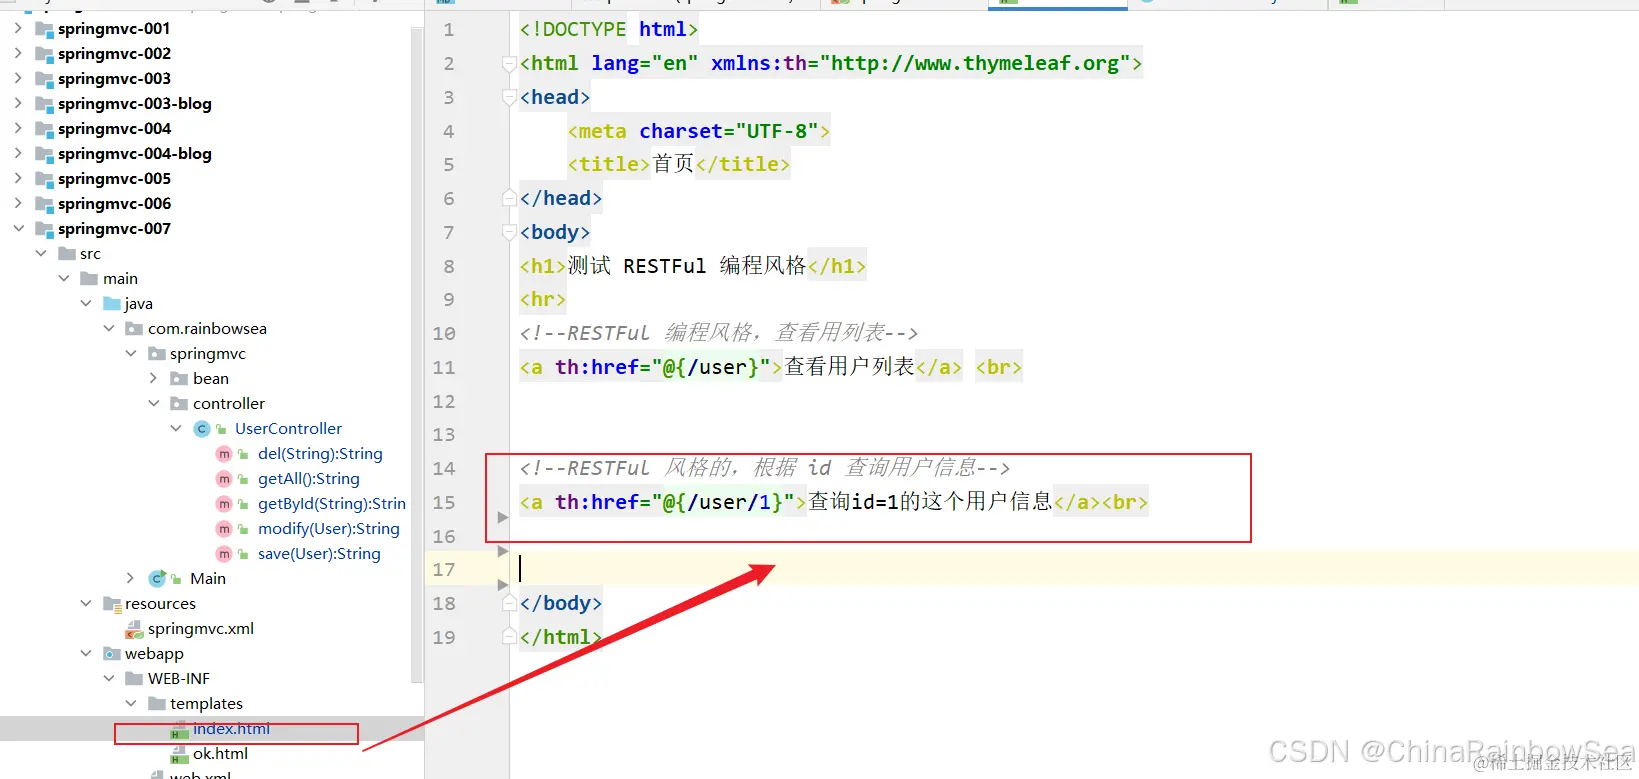
Task: Expand the Main class node
Action: 130,578
